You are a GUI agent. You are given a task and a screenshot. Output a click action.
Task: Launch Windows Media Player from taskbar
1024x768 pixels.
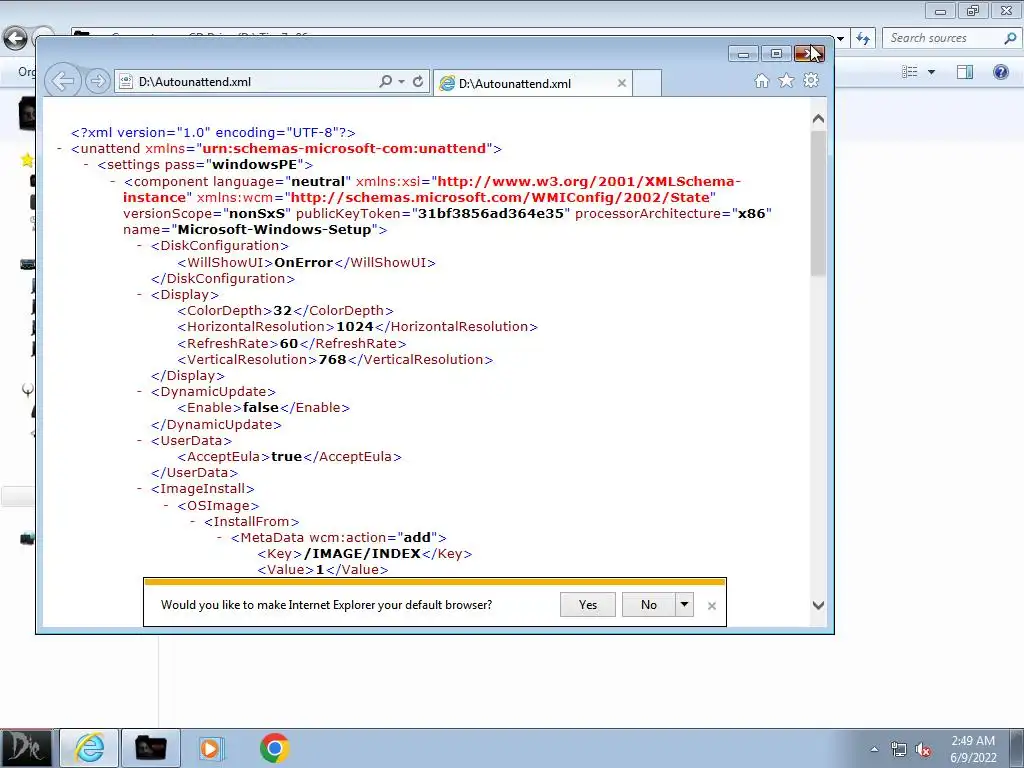(x=211, y=748)
